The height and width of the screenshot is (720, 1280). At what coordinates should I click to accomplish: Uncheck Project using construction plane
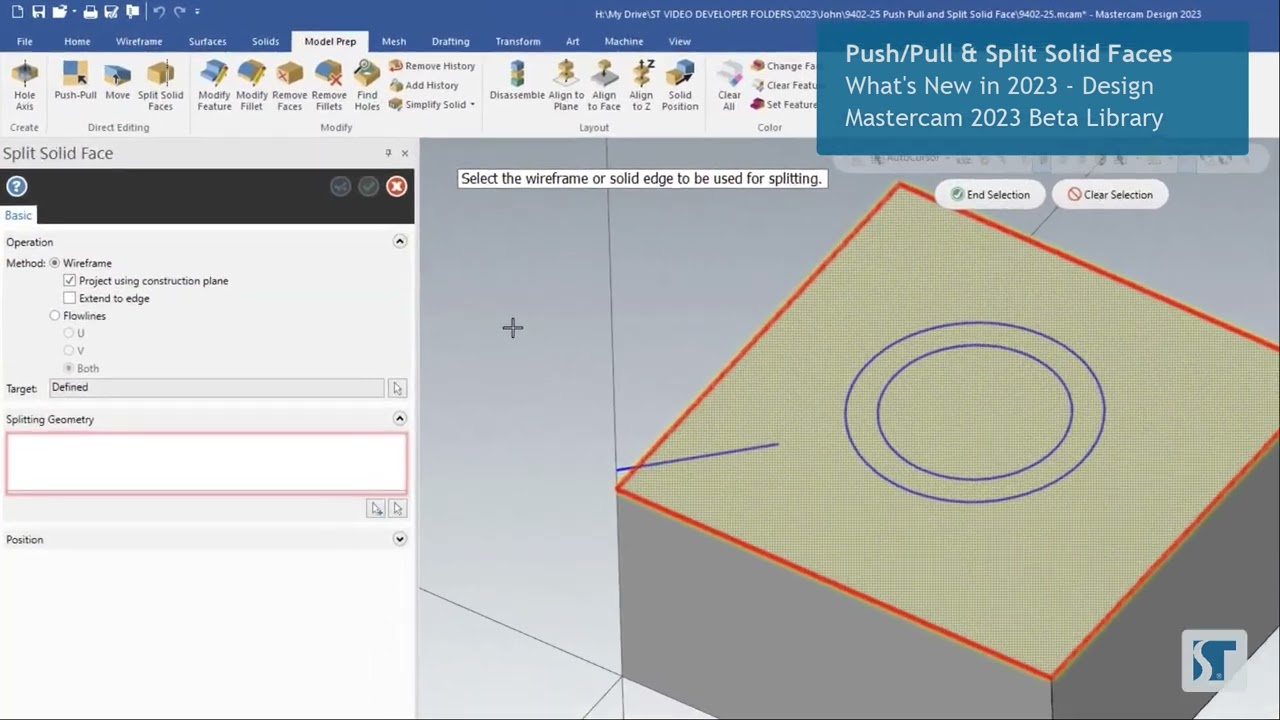pyautogui.click(x=69, y=281)
